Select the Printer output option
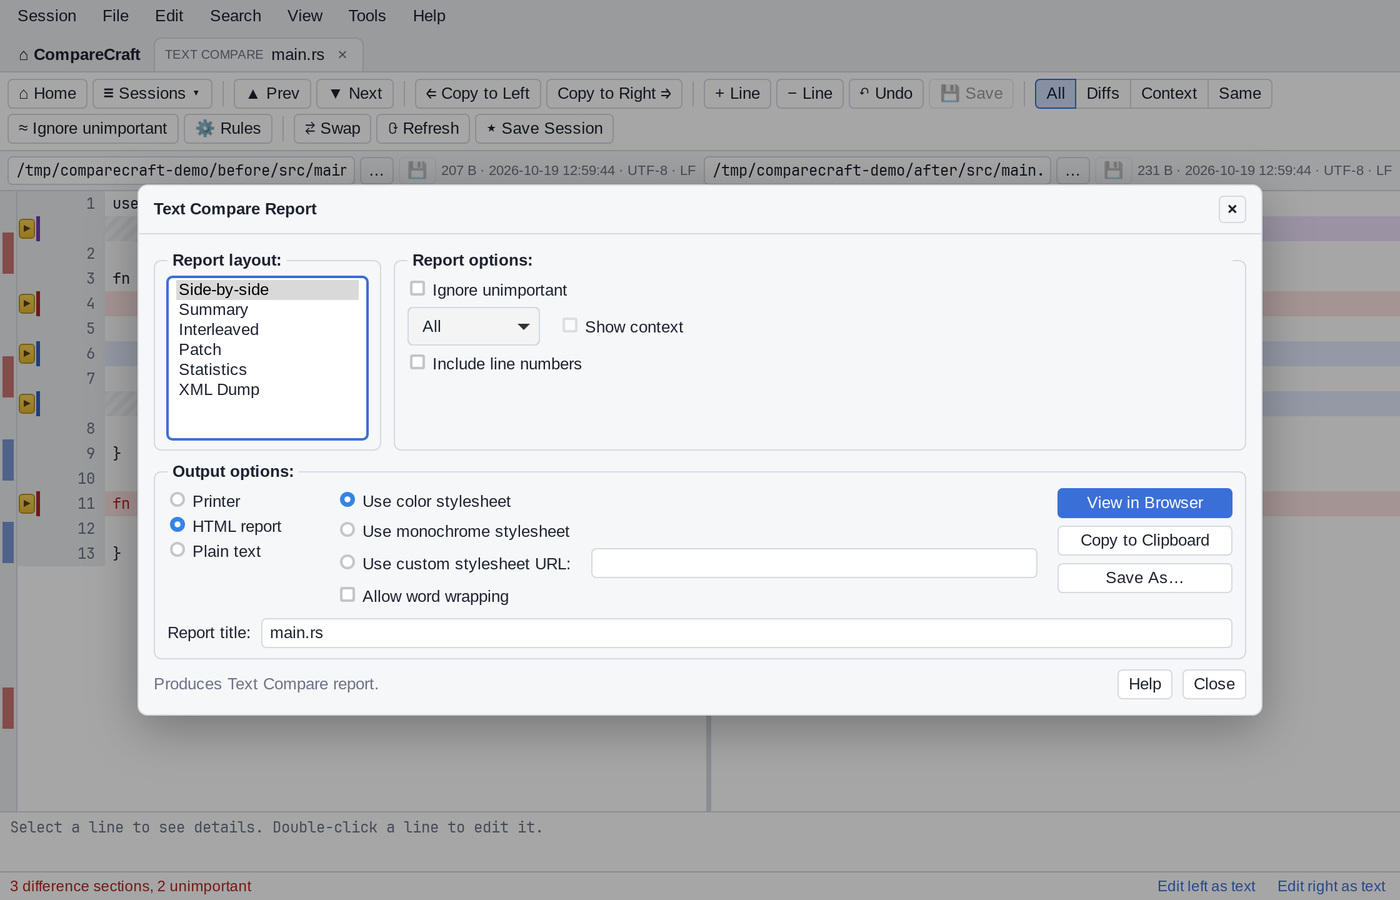The image size is (1400, 900). pyautogui.click(x=178, y=500)
